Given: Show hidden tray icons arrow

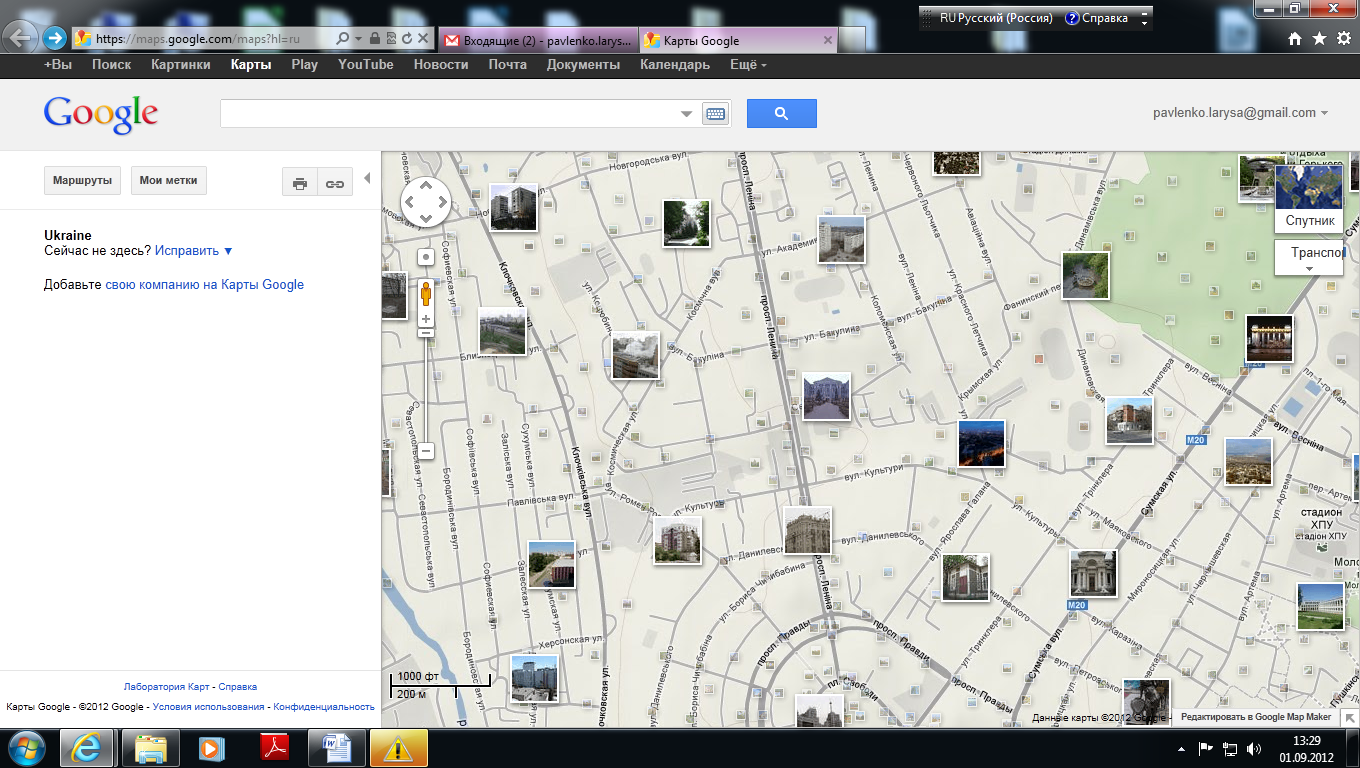Looking at the screenshot, I should [x=1182, y=748].
